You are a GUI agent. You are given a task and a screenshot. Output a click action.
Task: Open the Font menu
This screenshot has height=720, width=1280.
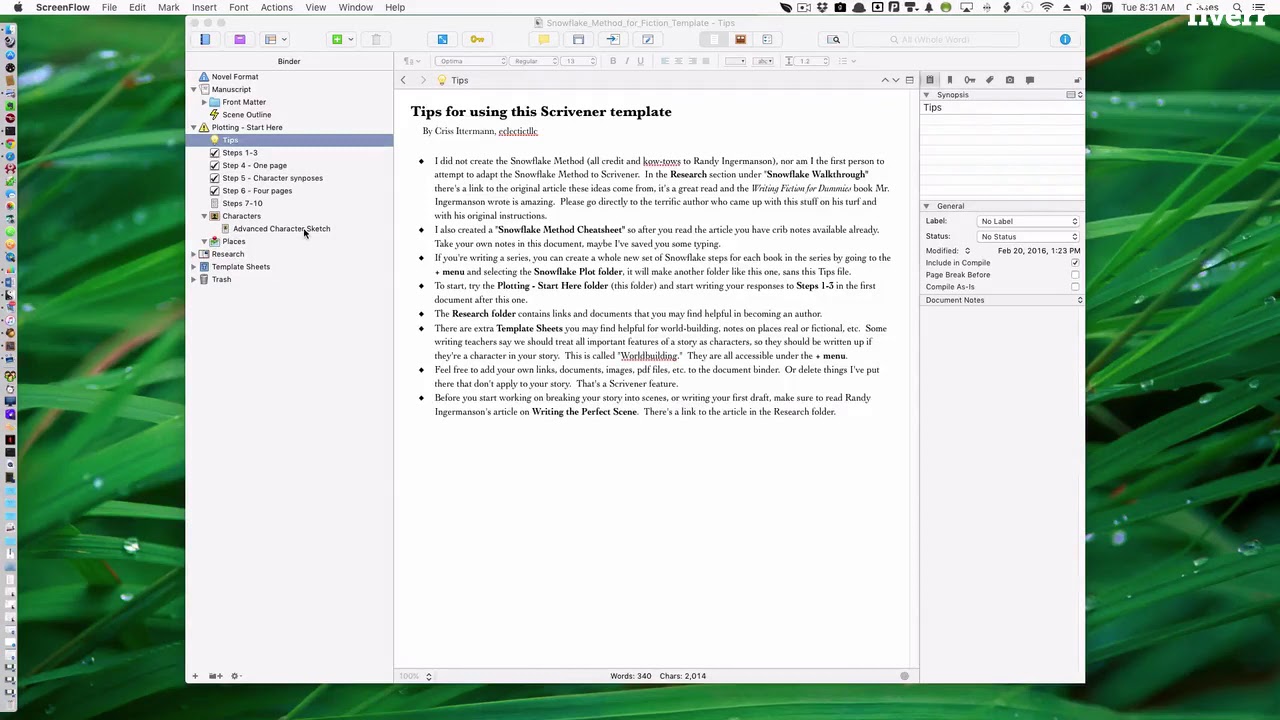point(239,7)
